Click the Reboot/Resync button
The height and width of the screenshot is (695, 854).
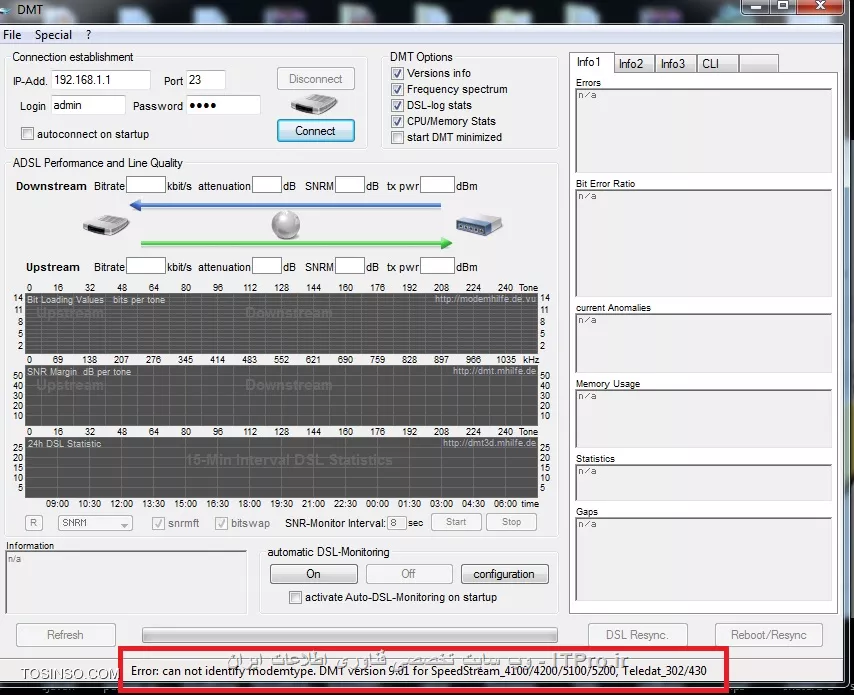pos(768,635)
